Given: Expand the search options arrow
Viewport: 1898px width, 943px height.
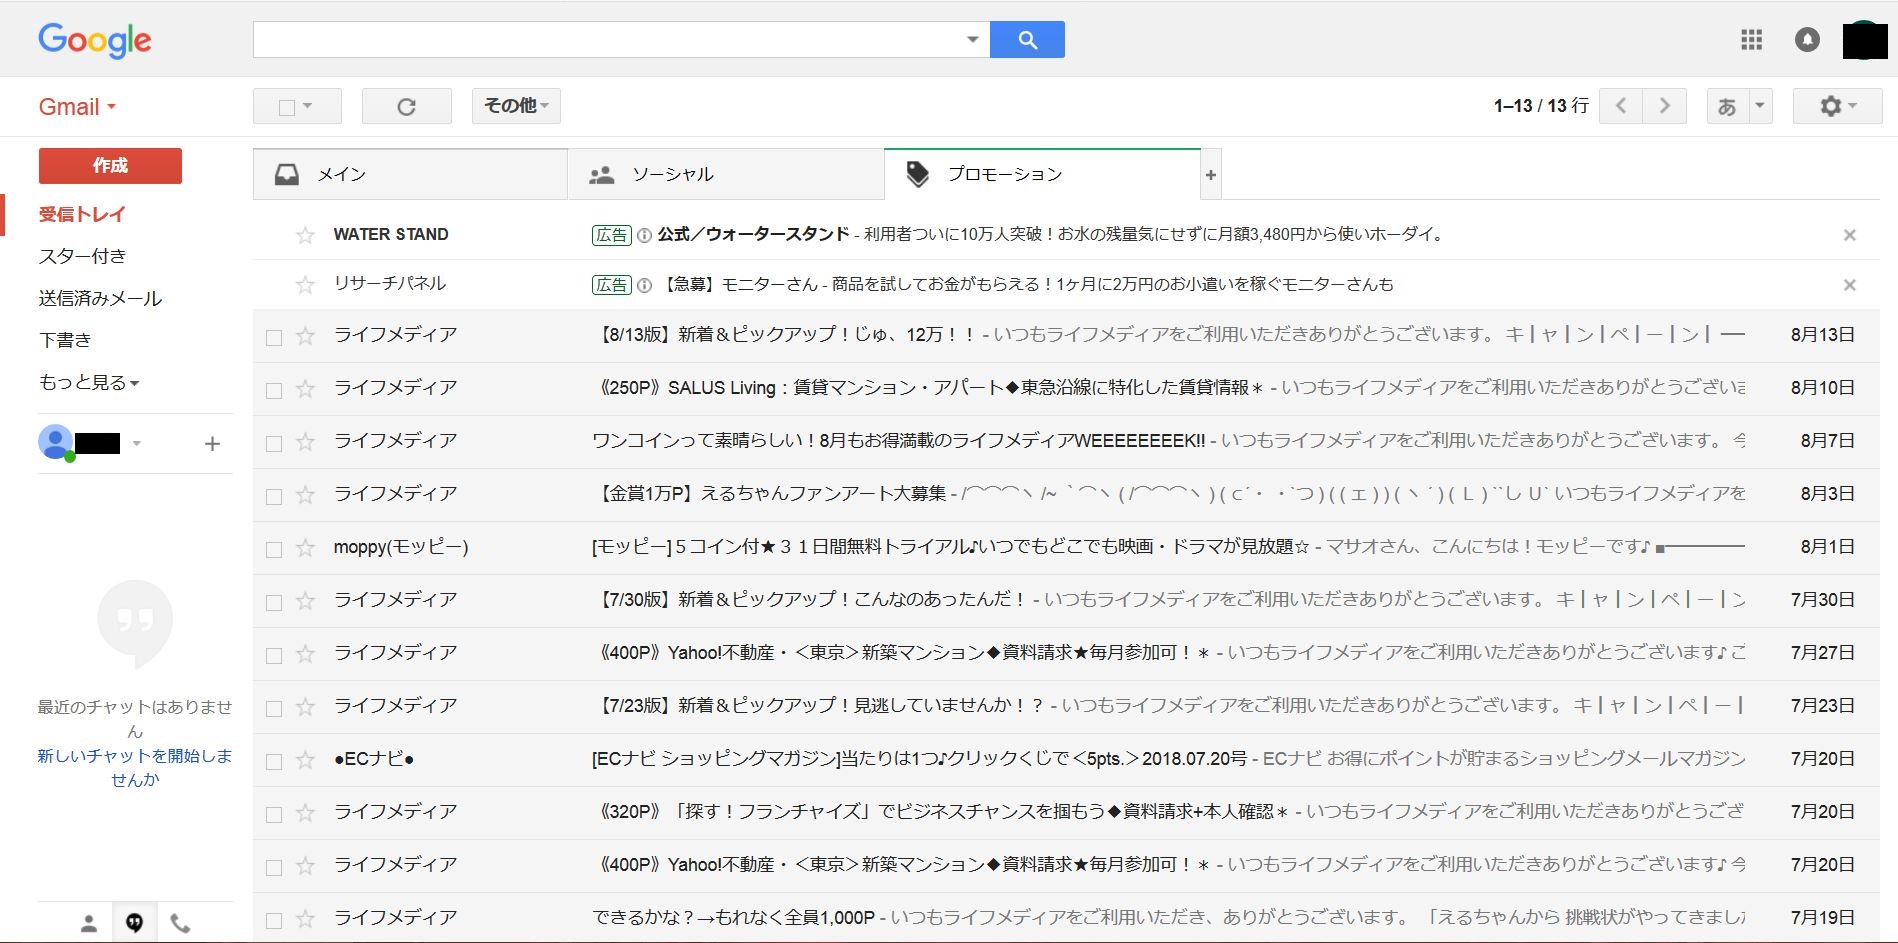Looking at the screenshot, I should 972,40.
